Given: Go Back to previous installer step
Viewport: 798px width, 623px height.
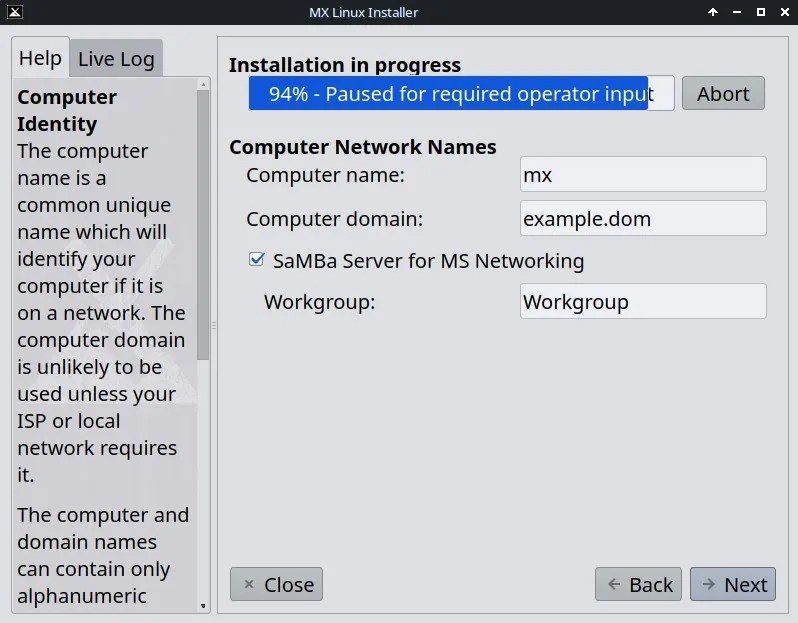Looking at the screenshot, I should (638, 584).
